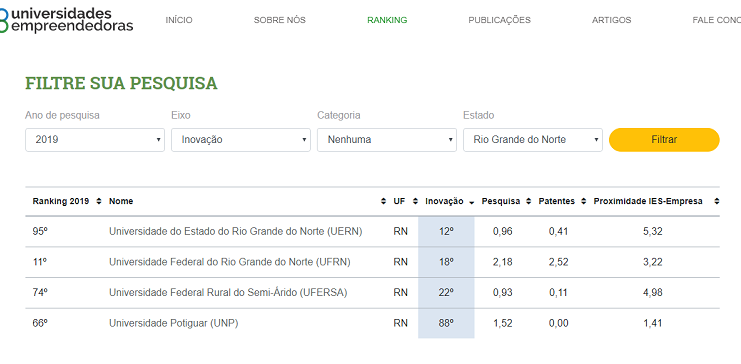
Task: Sort by UF column arrows
Action: (415, 201)
